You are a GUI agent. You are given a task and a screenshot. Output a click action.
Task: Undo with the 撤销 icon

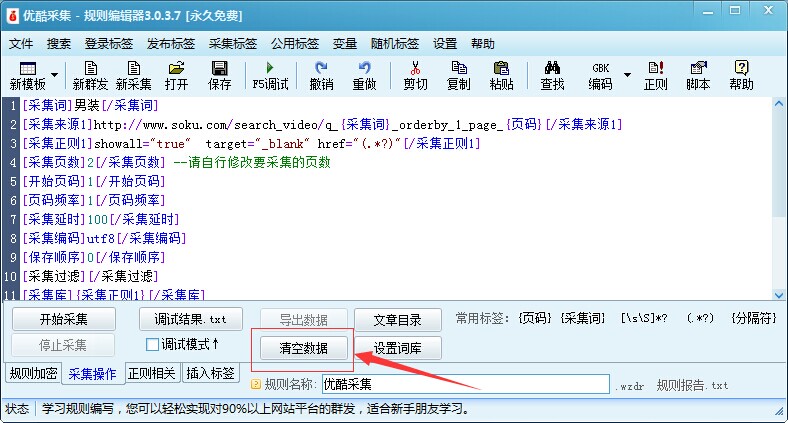pos(321,68)
